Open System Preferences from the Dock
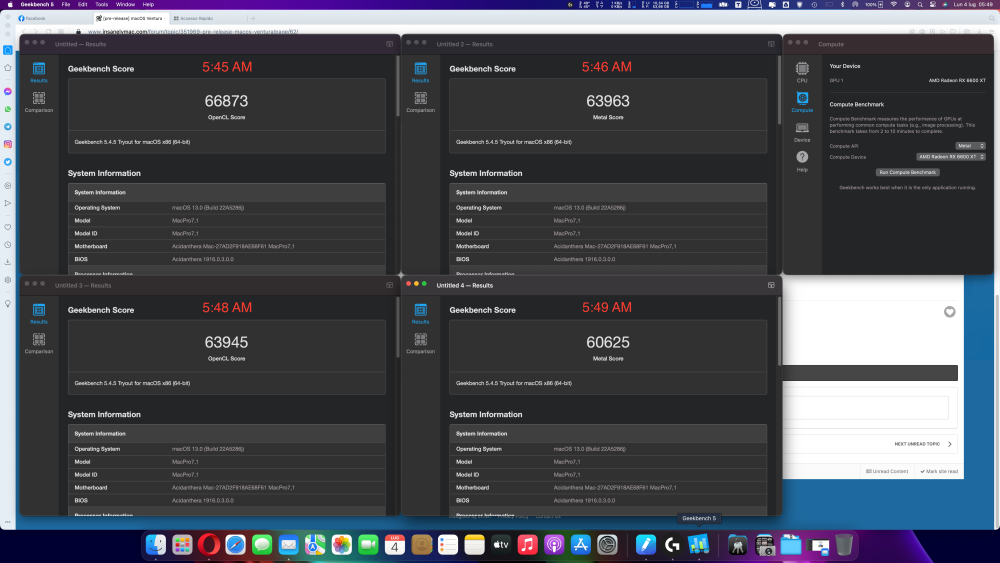Screen dimensions: 1000x563 (x=607, y=545)
